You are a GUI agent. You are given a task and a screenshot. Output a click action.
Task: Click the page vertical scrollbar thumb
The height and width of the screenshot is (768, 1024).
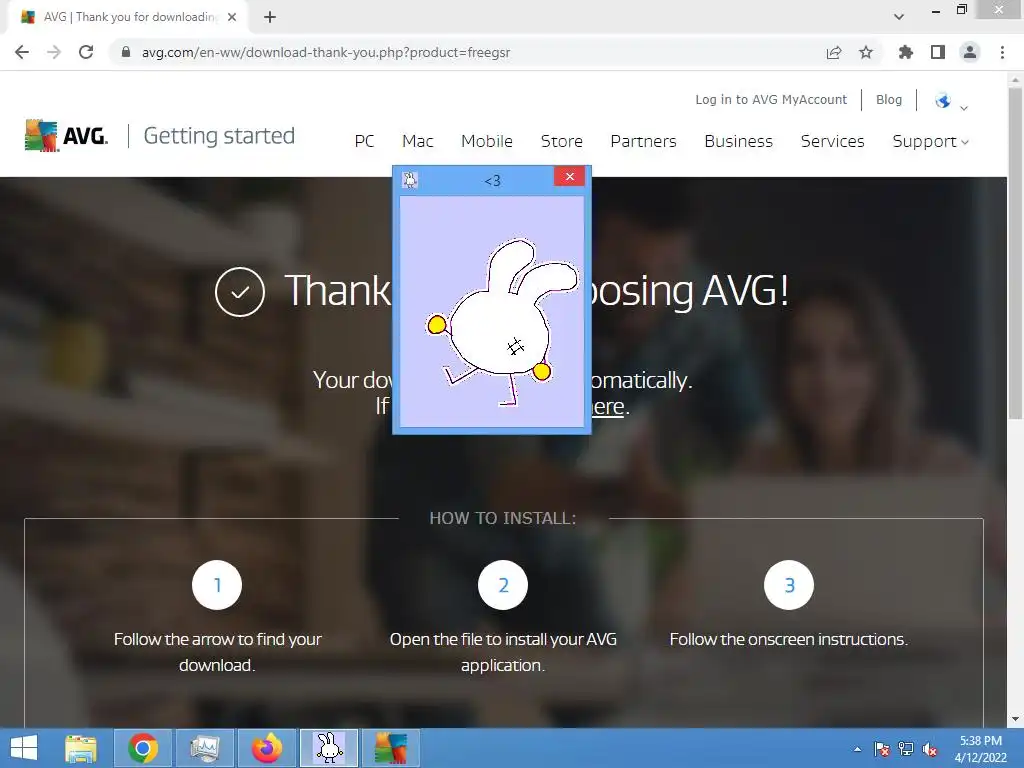click(x=1015, y=251)
